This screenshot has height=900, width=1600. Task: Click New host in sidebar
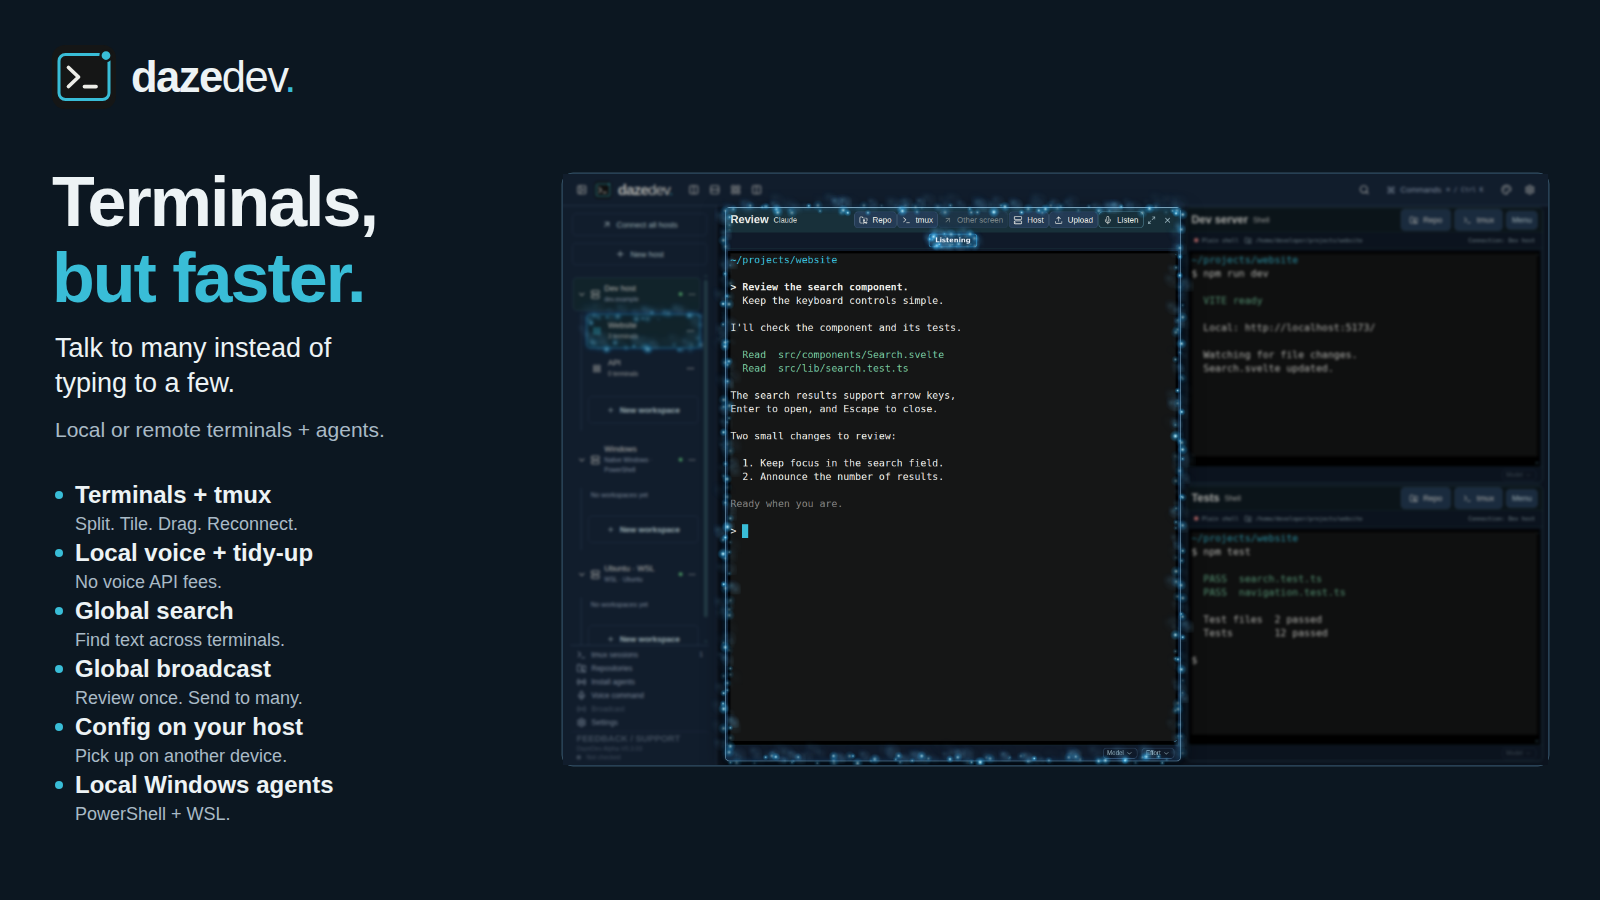click(x=640, y=255)
